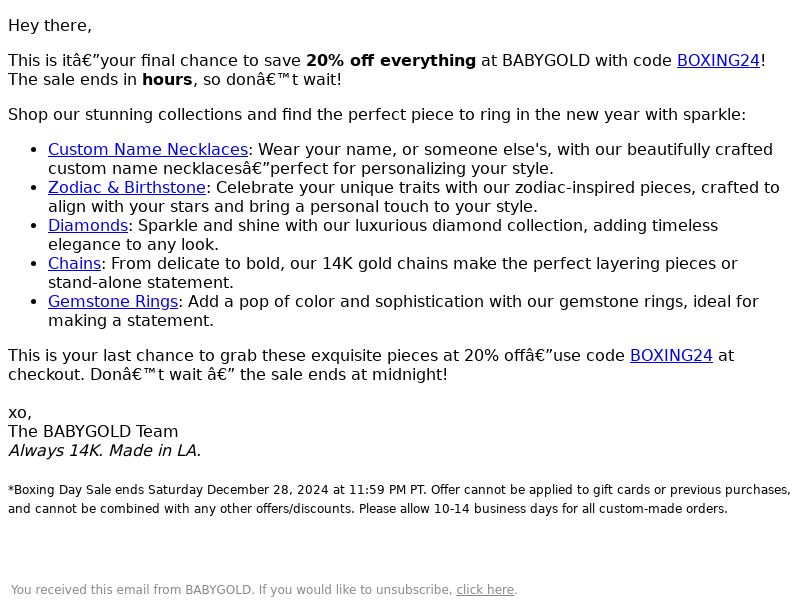Screen dimensions: 800x601
Task: Click the 'click here' unsubscribe link
Action: point(485,590)
